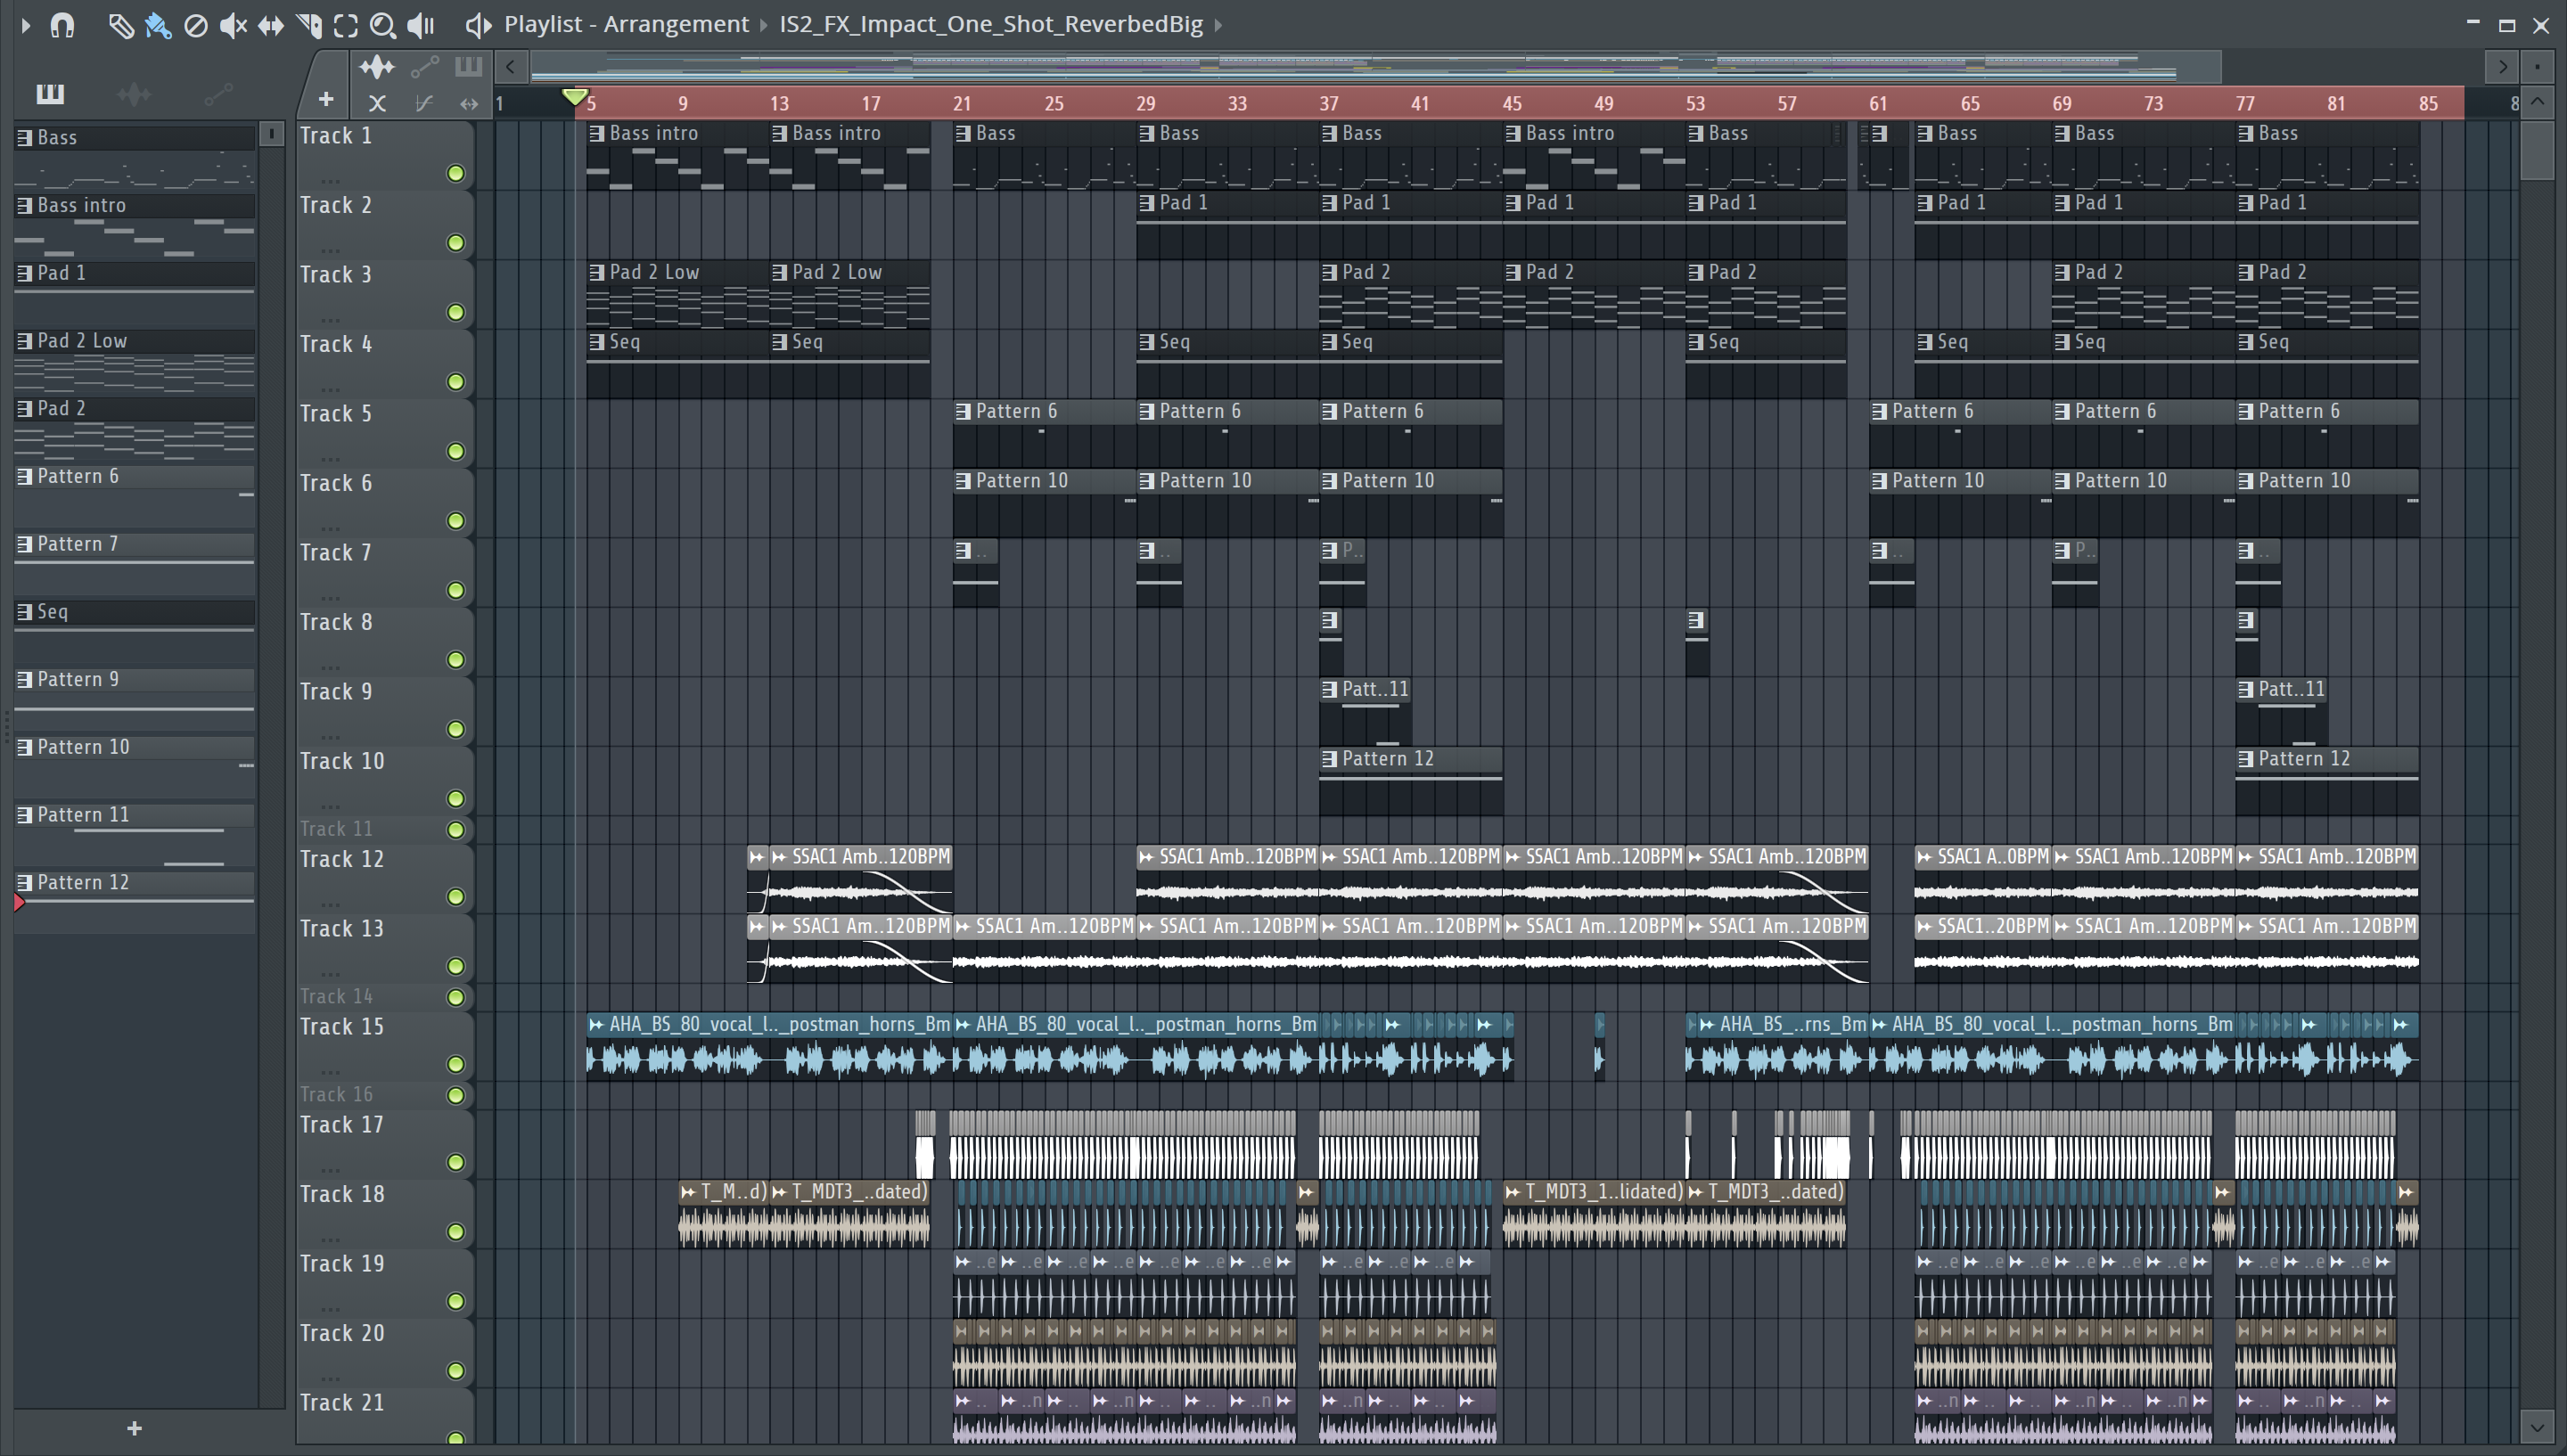The height and width of the screenshot is (1456, 2567).
Task: Click collapsed Track 14 header
Action: click(336, 997)
